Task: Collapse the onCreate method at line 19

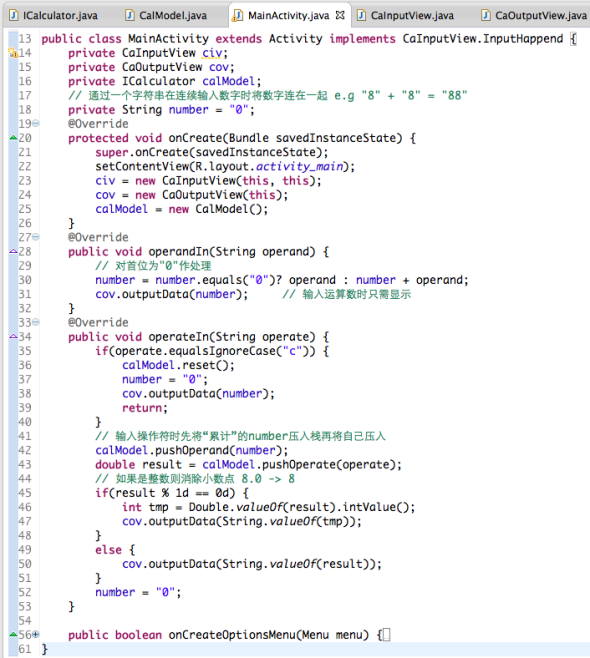Action: click(36, 123)
